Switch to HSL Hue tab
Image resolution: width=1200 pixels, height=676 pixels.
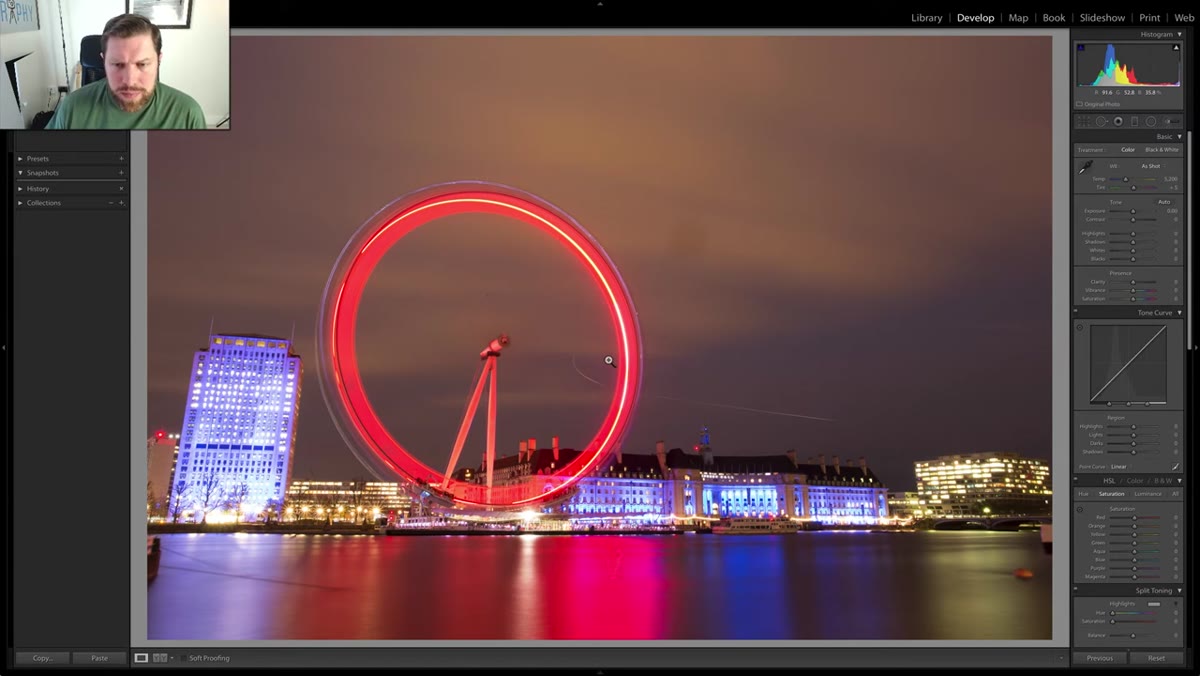[1083, 494]
